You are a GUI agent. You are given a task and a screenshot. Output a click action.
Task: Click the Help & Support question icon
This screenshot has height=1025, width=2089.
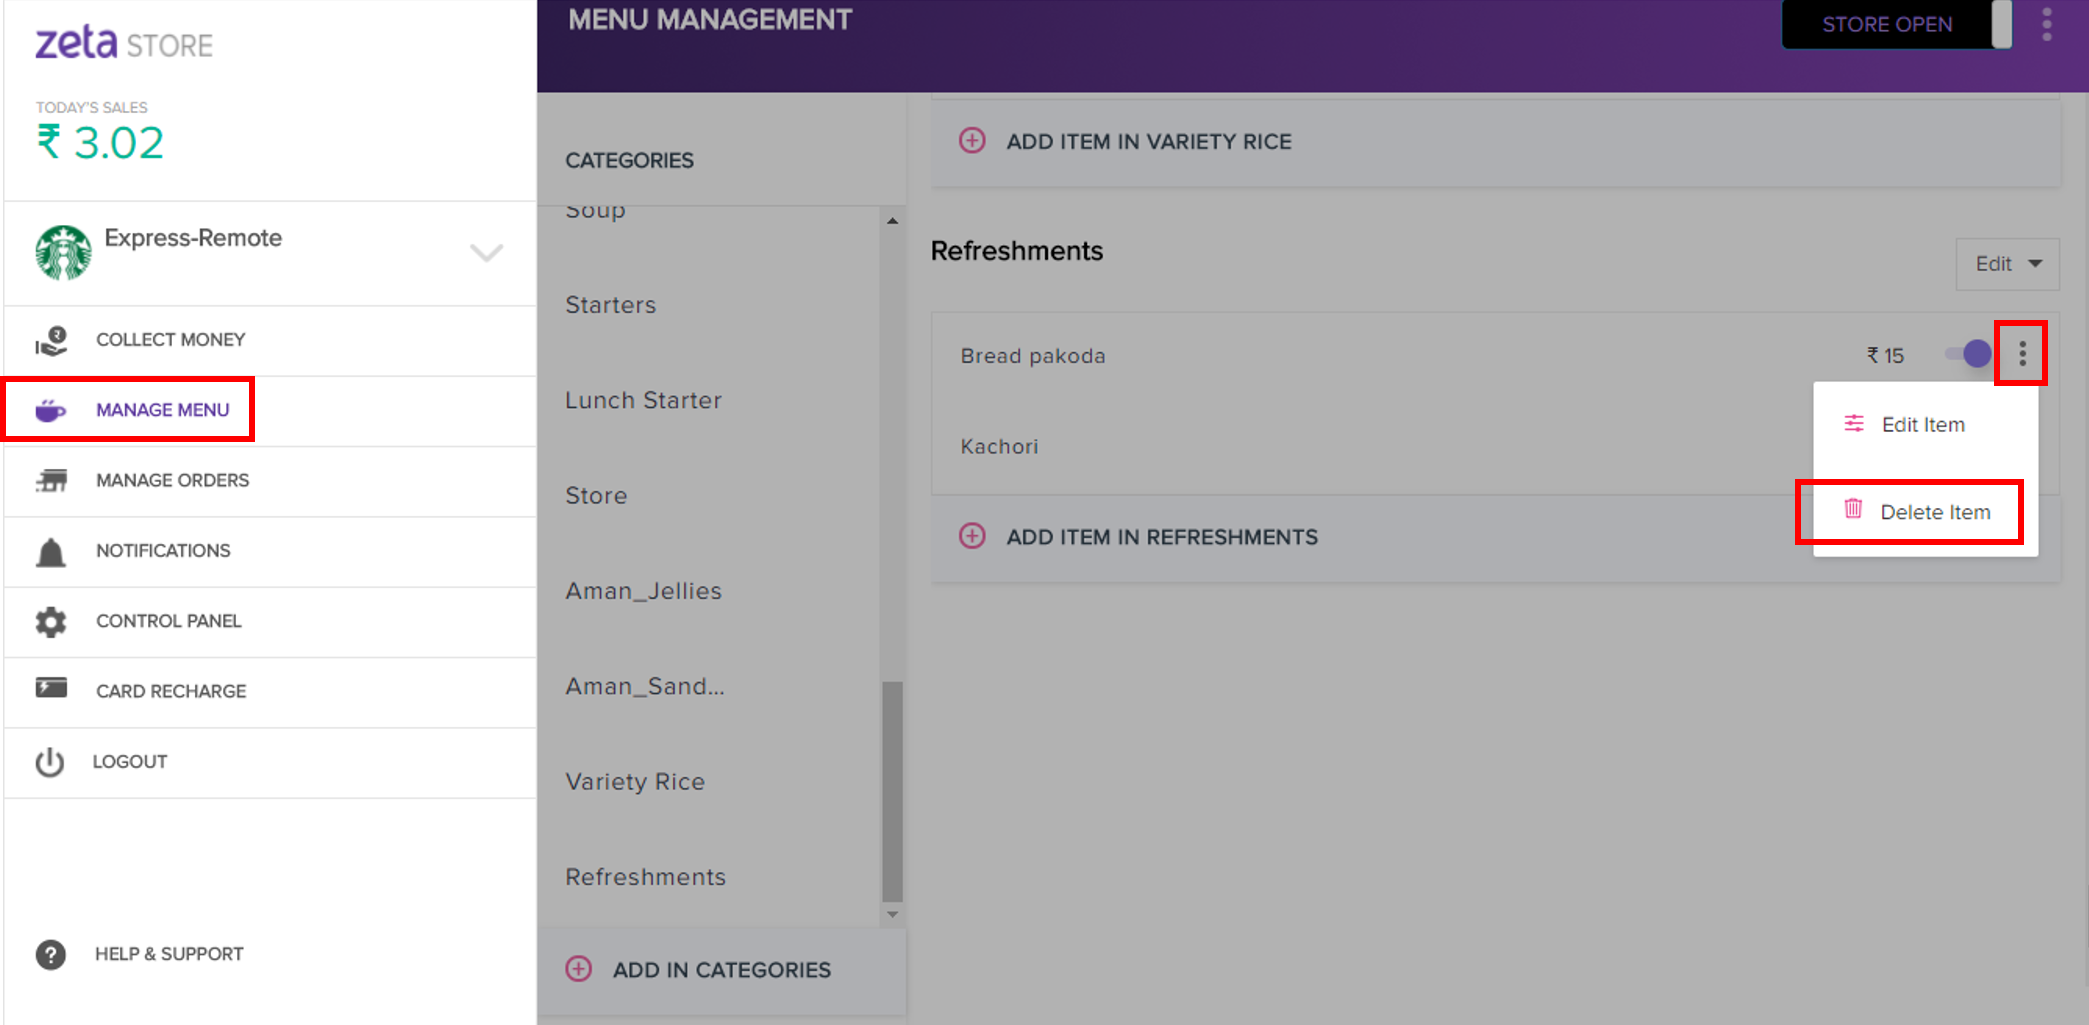[x=51, y=954]
